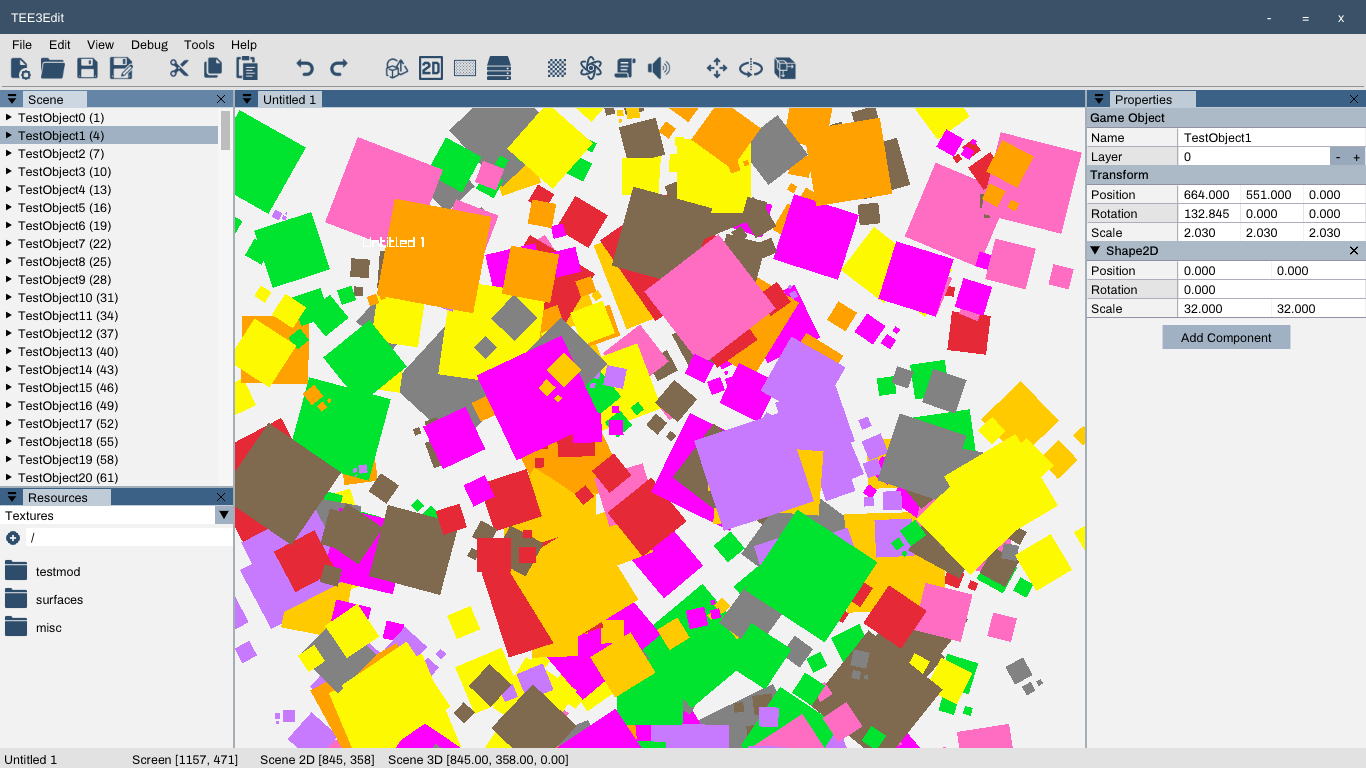
Task: Click the speaker audio icon
Action: tap(658, 68)
